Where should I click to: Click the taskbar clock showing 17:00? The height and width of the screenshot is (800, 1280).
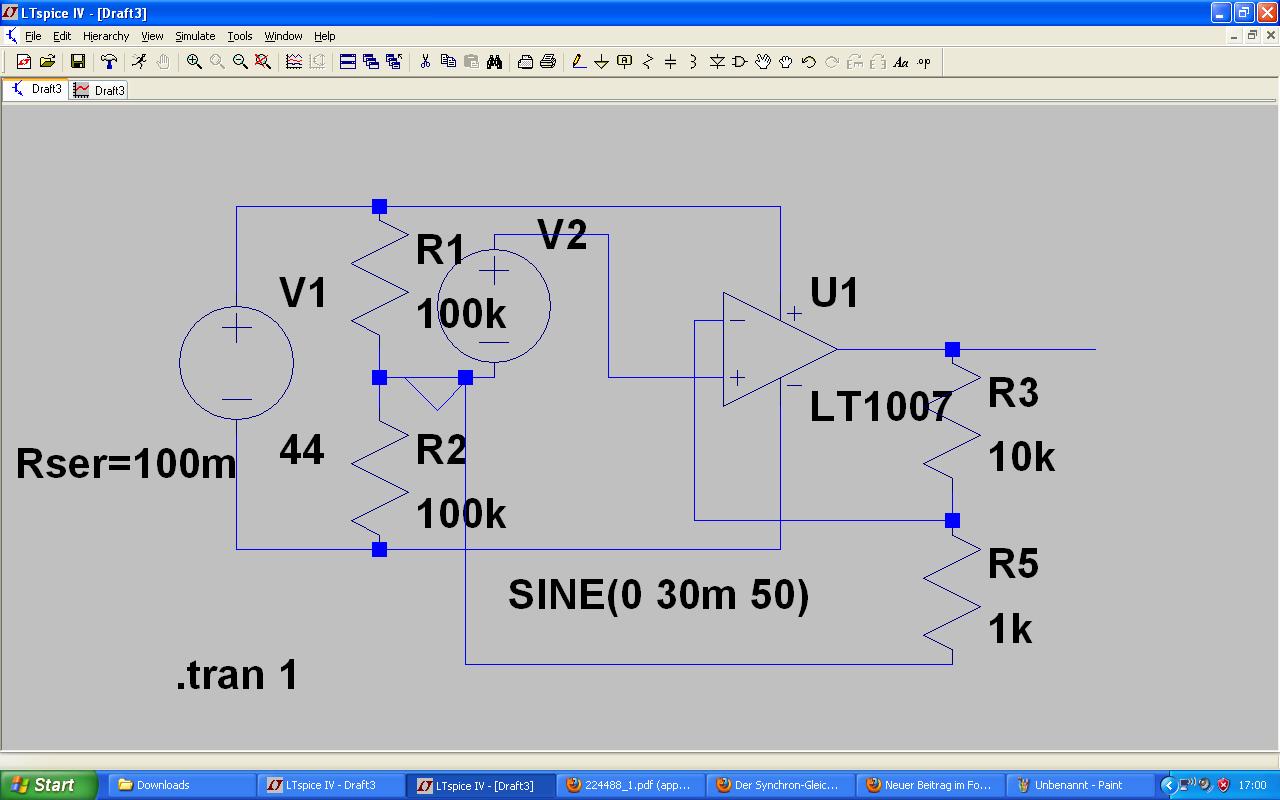1252,786
